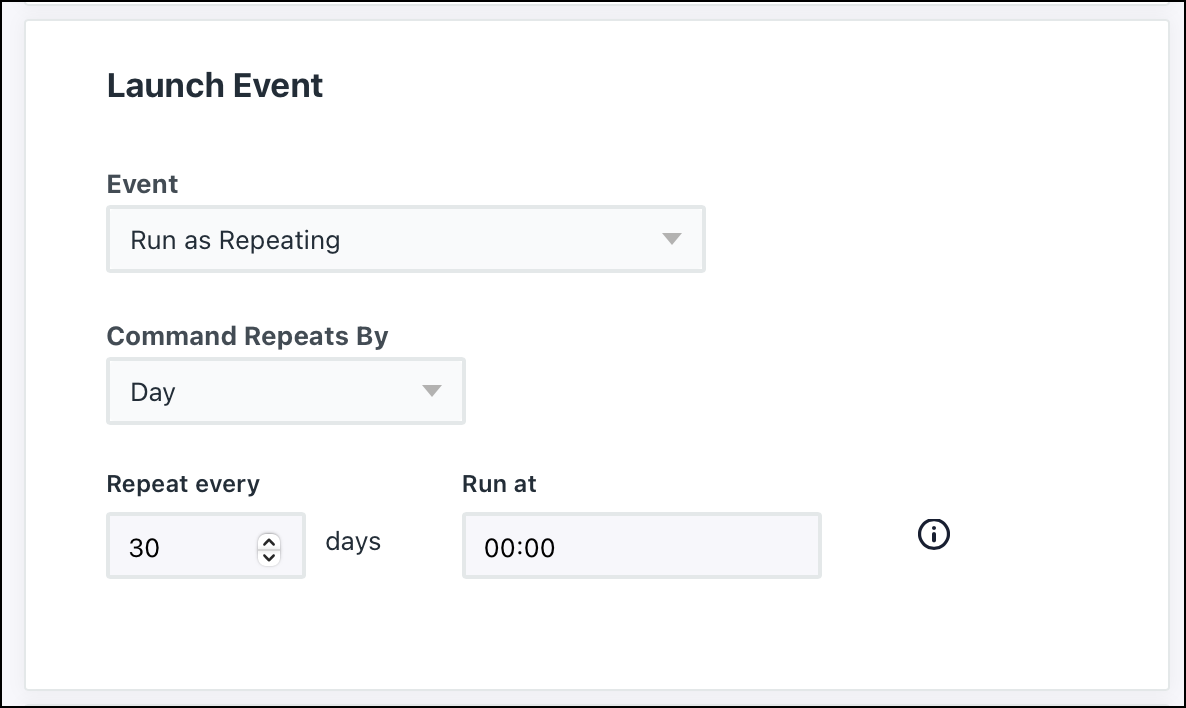This screenshot has height=708, width=1186.
Task: Click the Run at time field
Action: 640,546
